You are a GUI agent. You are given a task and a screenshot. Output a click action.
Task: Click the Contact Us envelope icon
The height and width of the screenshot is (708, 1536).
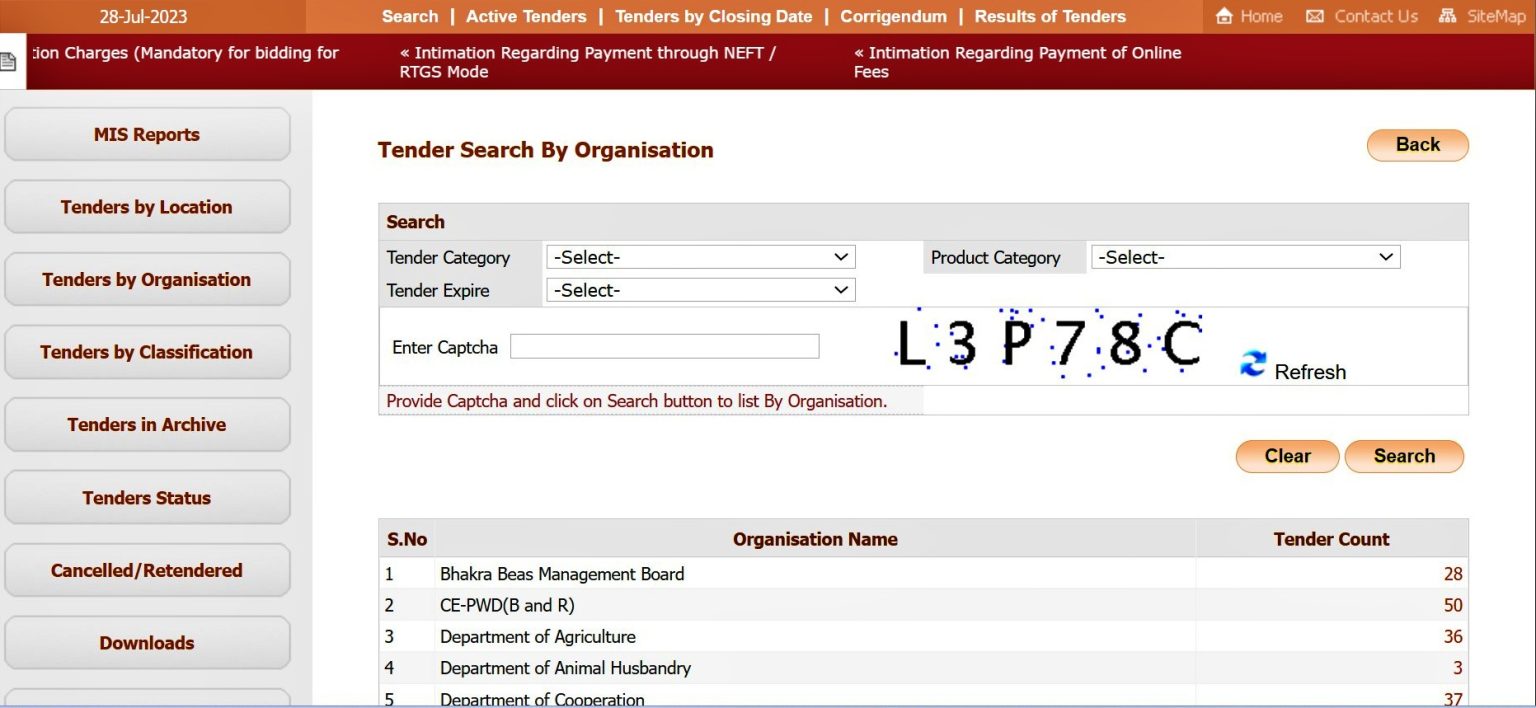[x=1315, y=17]
